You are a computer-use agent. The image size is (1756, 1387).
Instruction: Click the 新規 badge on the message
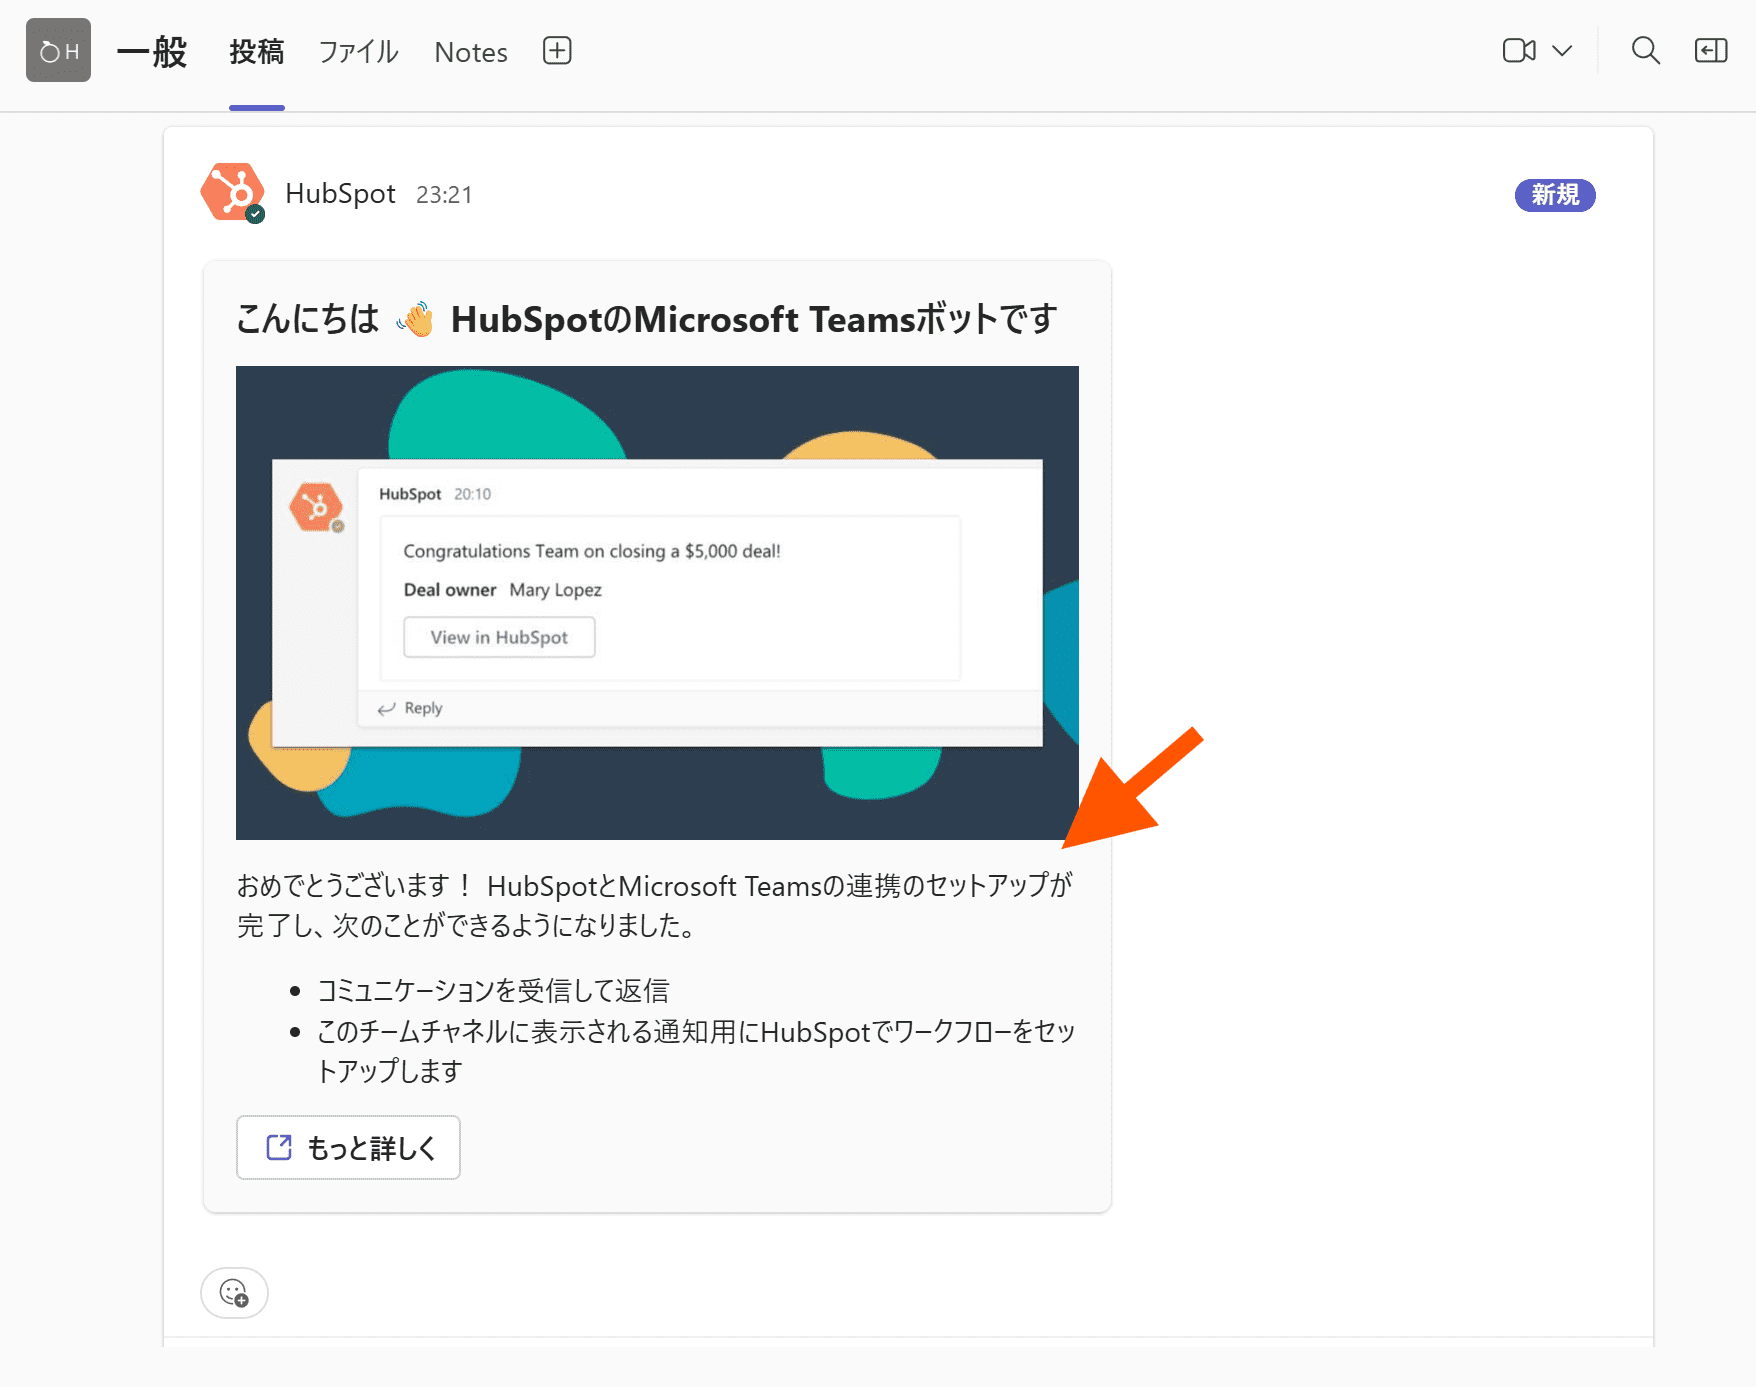pos(1554,195)
